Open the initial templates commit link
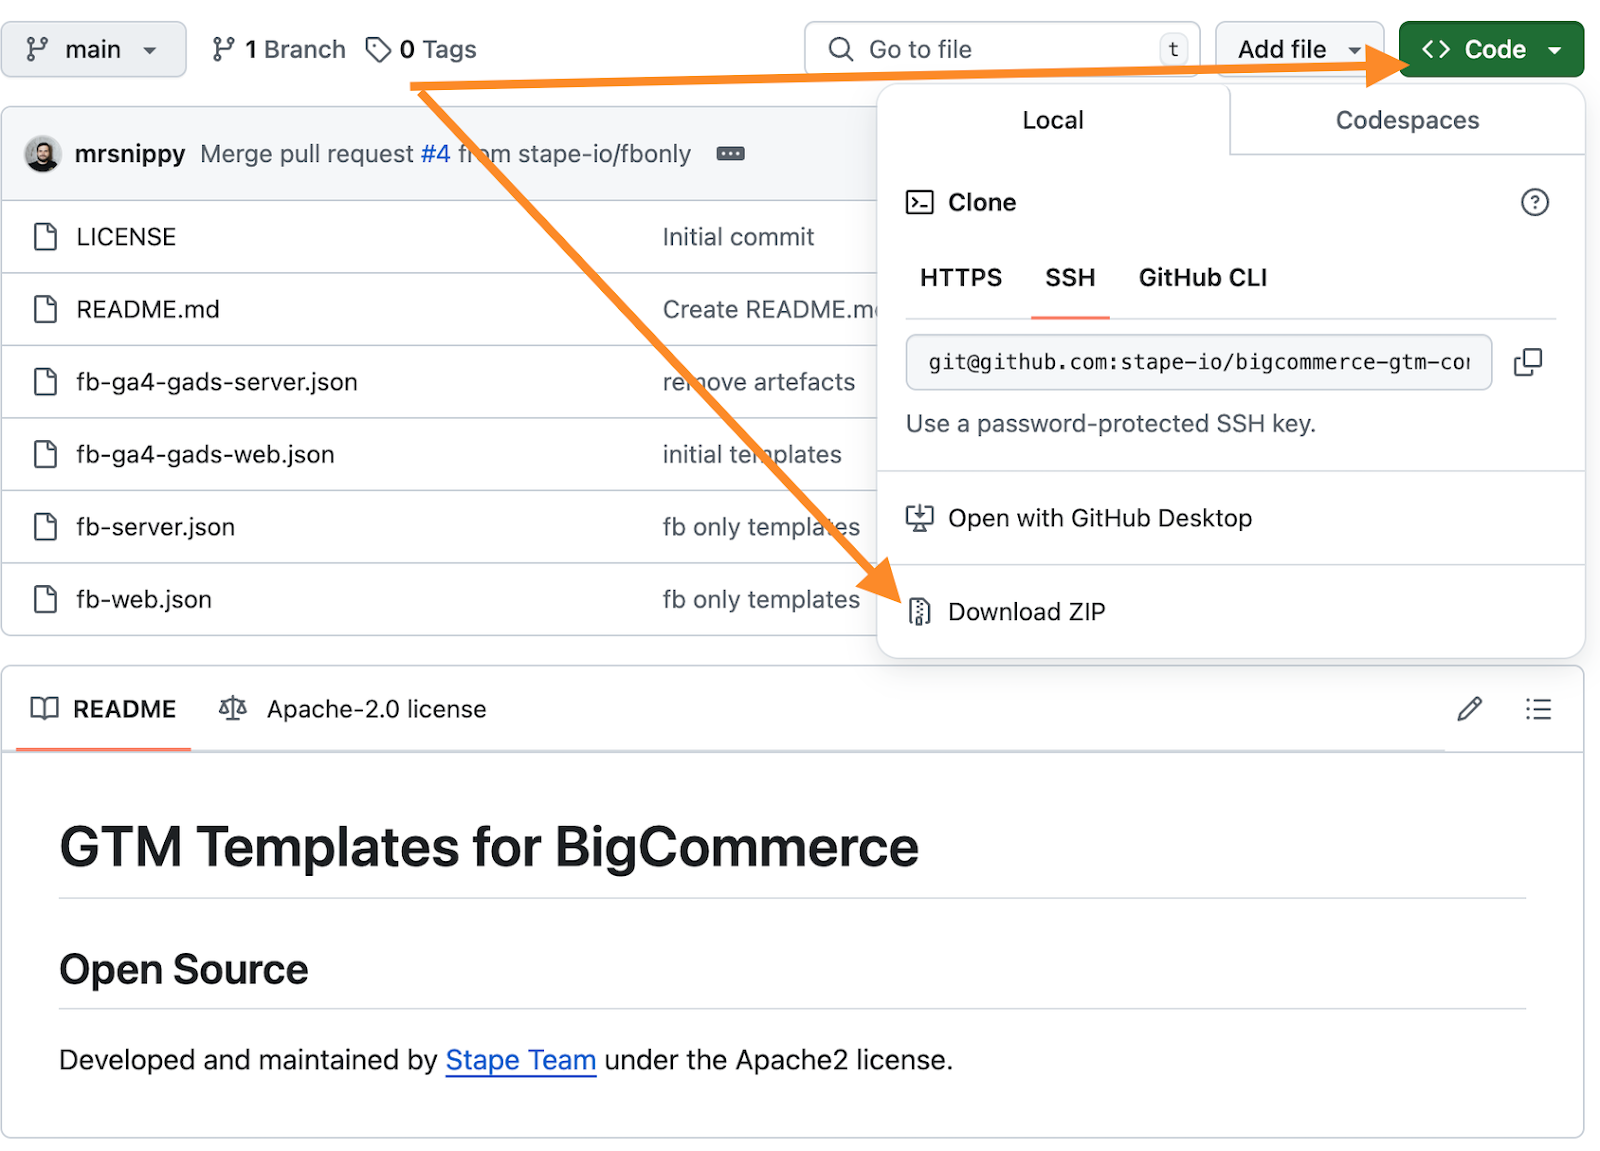 coord(752,454)
